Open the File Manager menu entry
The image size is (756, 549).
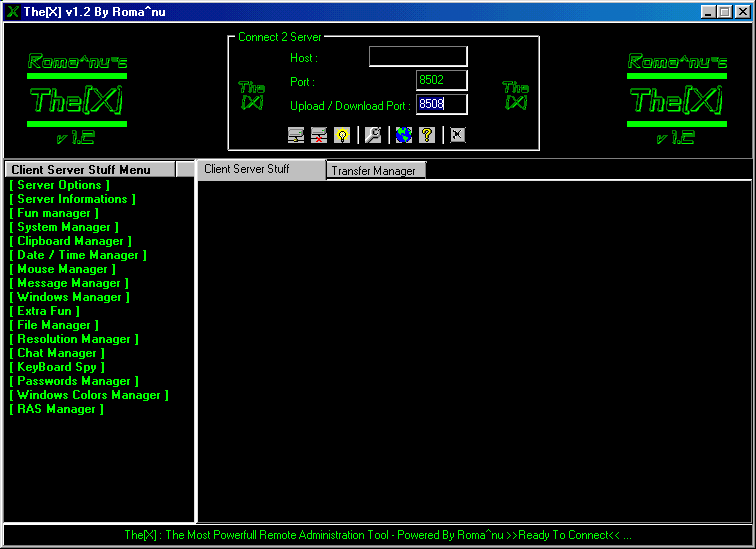click(x=54, y=325)
